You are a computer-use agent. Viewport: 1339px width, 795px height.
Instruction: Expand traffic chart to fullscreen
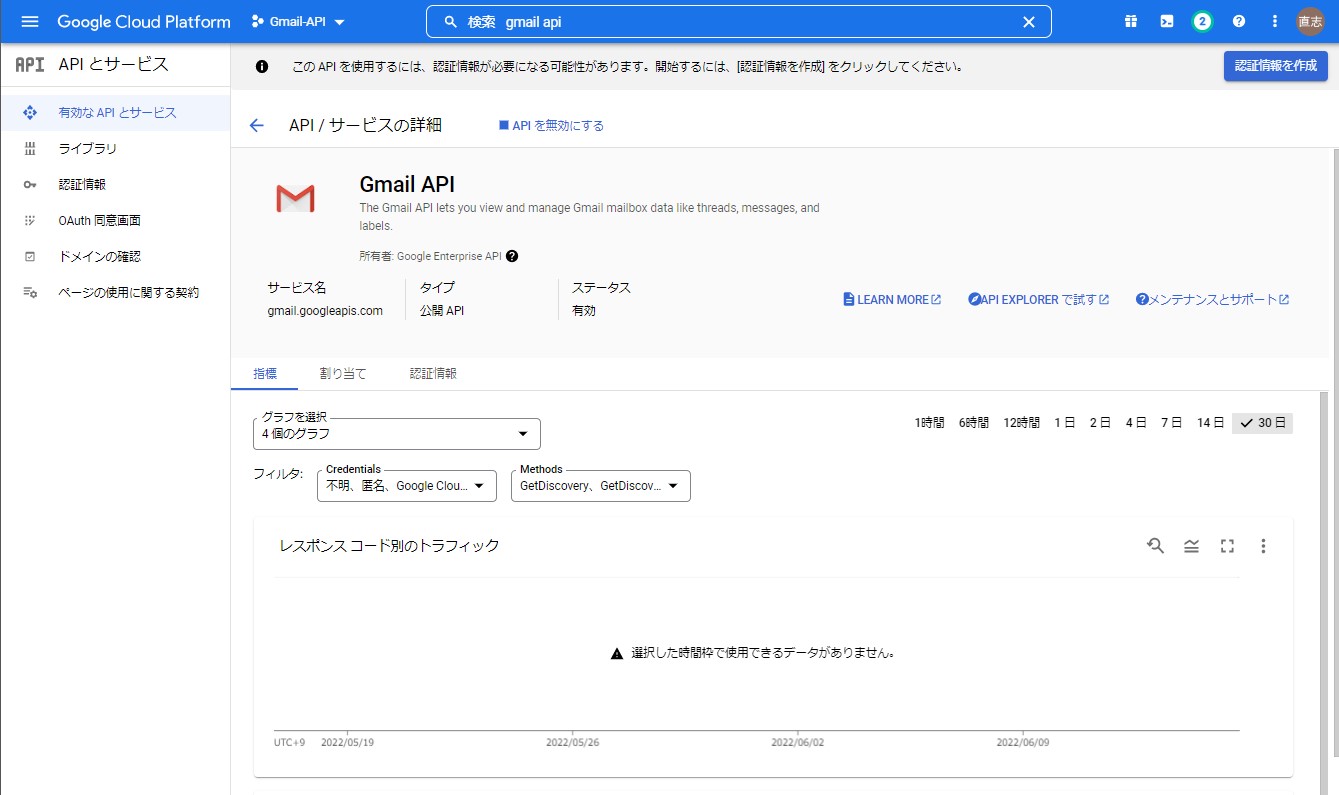coord(1227,546)
